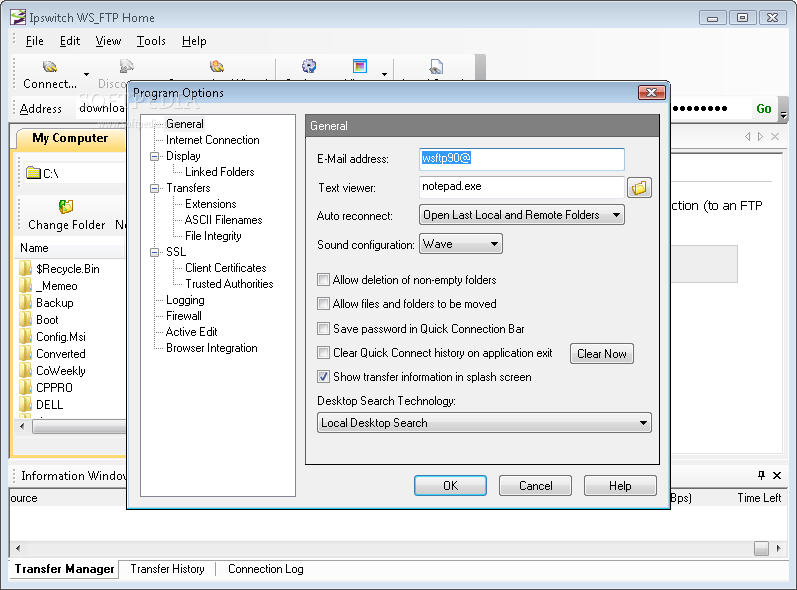Click the Help button in Program Options
Image resolution: width=797 pixels, height=590 pixels.
(620, 485)
